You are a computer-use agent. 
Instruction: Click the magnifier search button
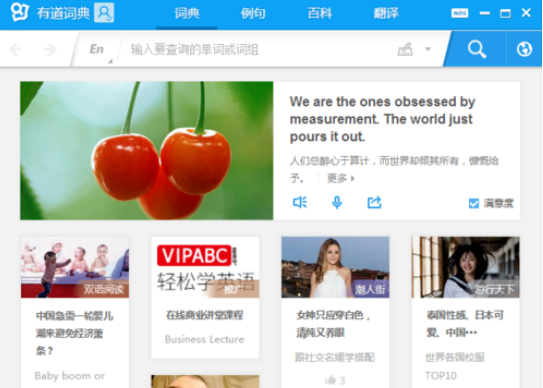[x=477, y=49]
